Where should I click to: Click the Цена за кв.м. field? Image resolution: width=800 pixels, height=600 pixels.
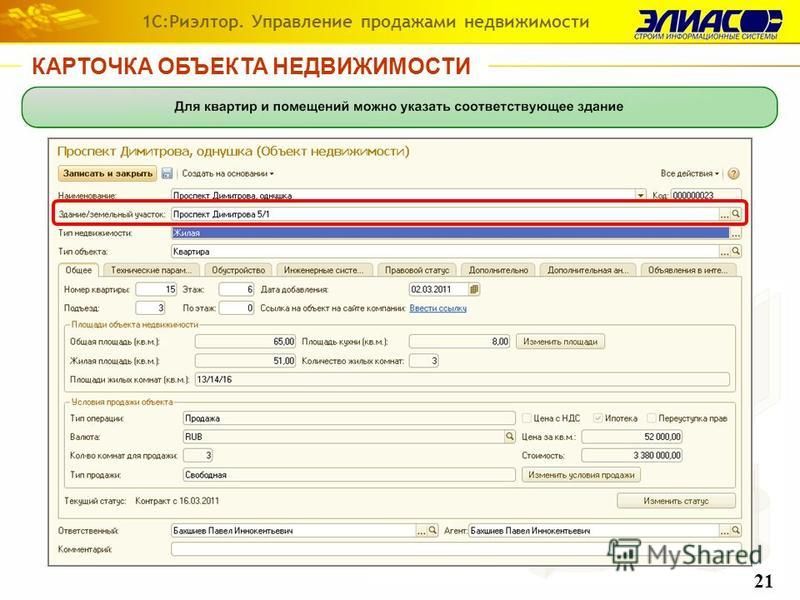(632, 437)
